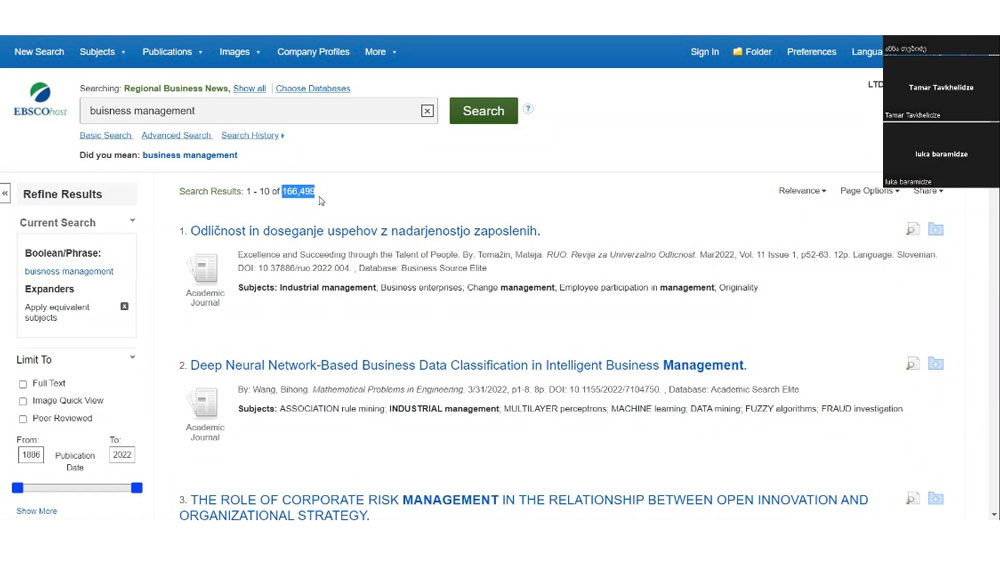Preview first result with magnifier icon
The height and width of the screenshot is (574, 1000).
click(912, 230)
